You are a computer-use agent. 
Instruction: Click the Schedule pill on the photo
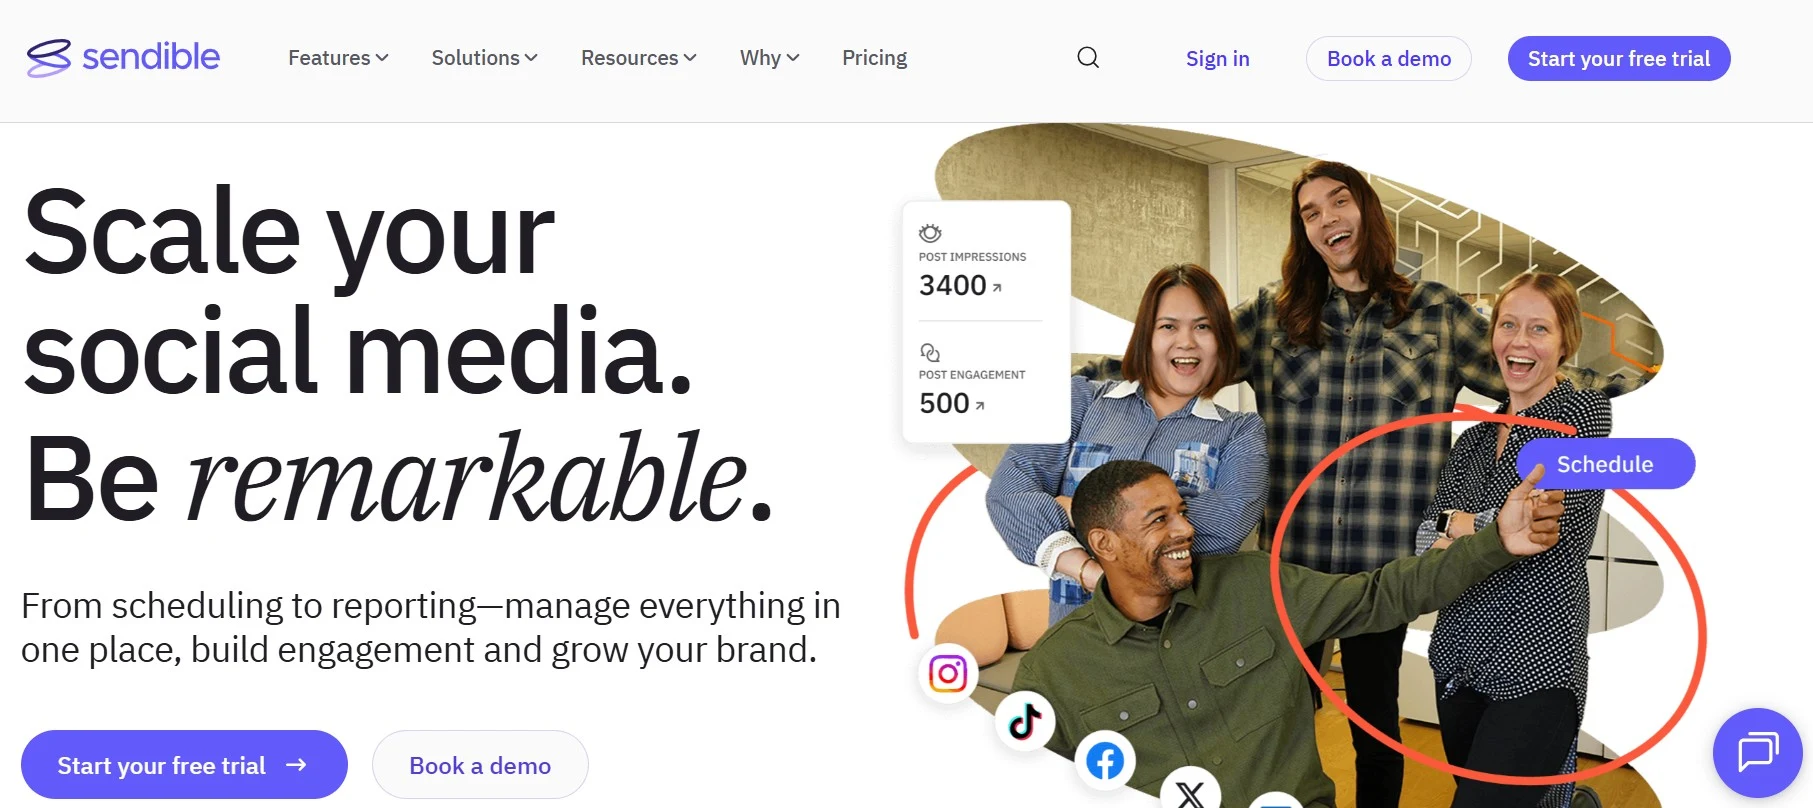[1605, 464]
